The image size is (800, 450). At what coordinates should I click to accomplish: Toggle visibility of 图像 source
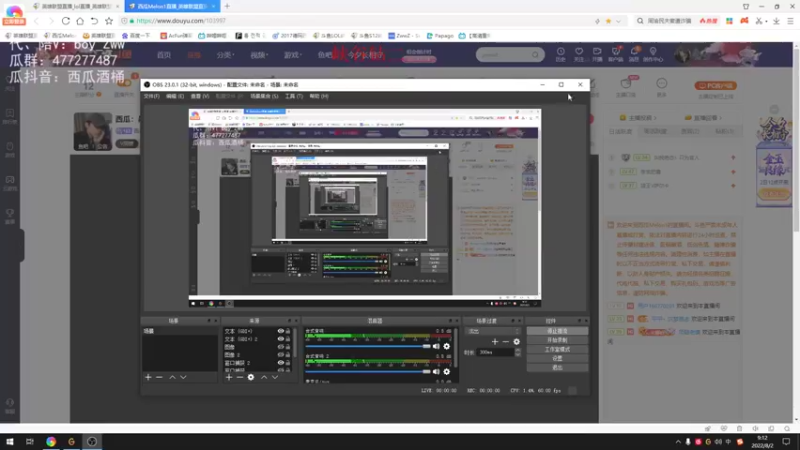[x=281, y=347]
